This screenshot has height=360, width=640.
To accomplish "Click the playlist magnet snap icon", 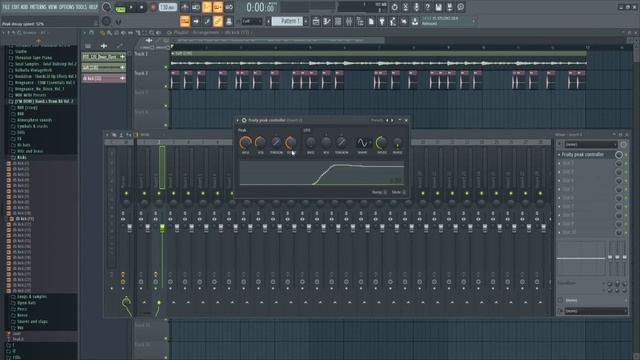I will [x=91, y=33].
